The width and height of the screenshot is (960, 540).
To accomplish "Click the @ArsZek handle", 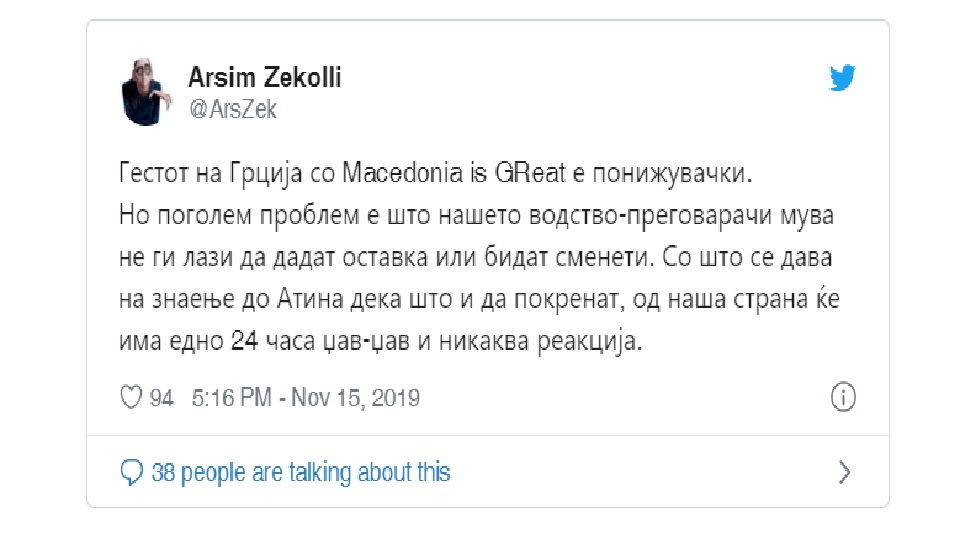I will 232,110.
